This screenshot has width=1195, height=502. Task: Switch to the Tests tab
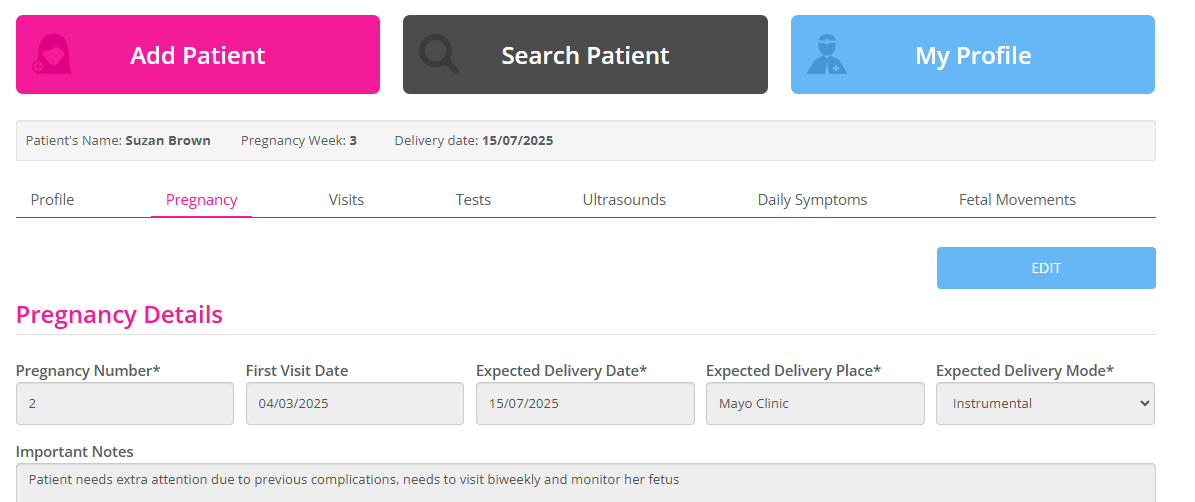click(x=473, y=200)
